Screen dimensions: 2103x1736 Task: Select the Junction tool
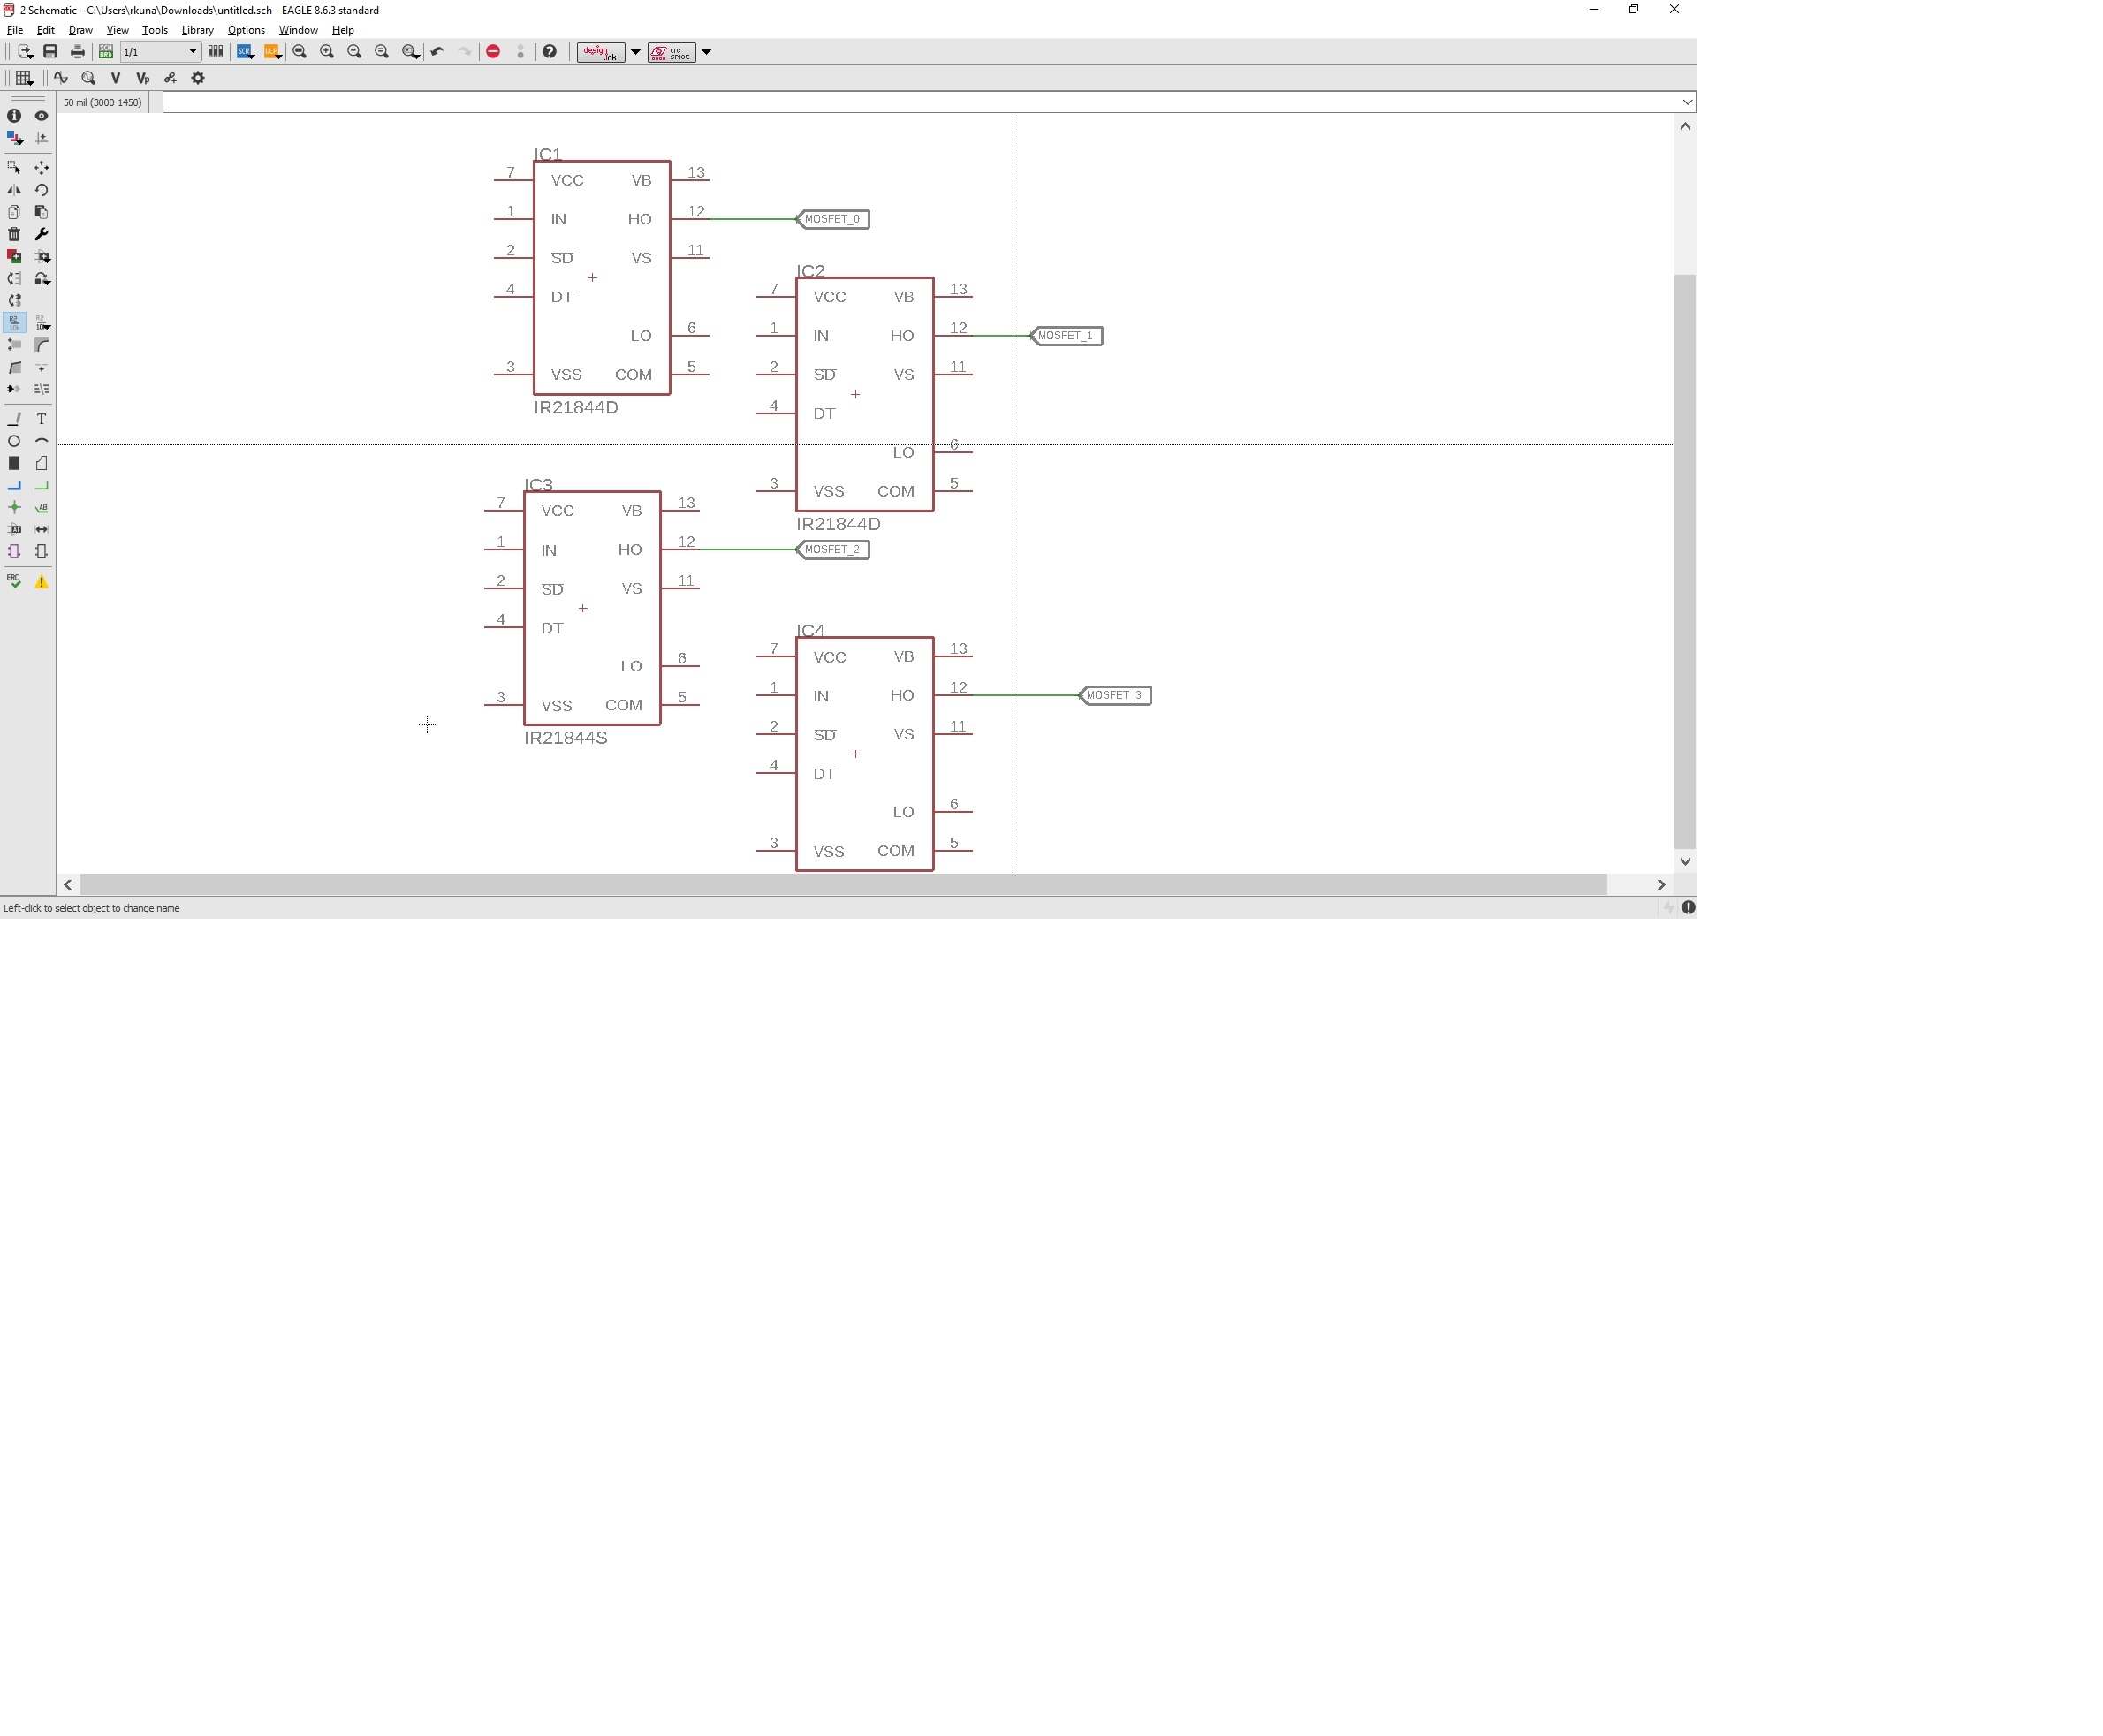click(x=14, y=508)
